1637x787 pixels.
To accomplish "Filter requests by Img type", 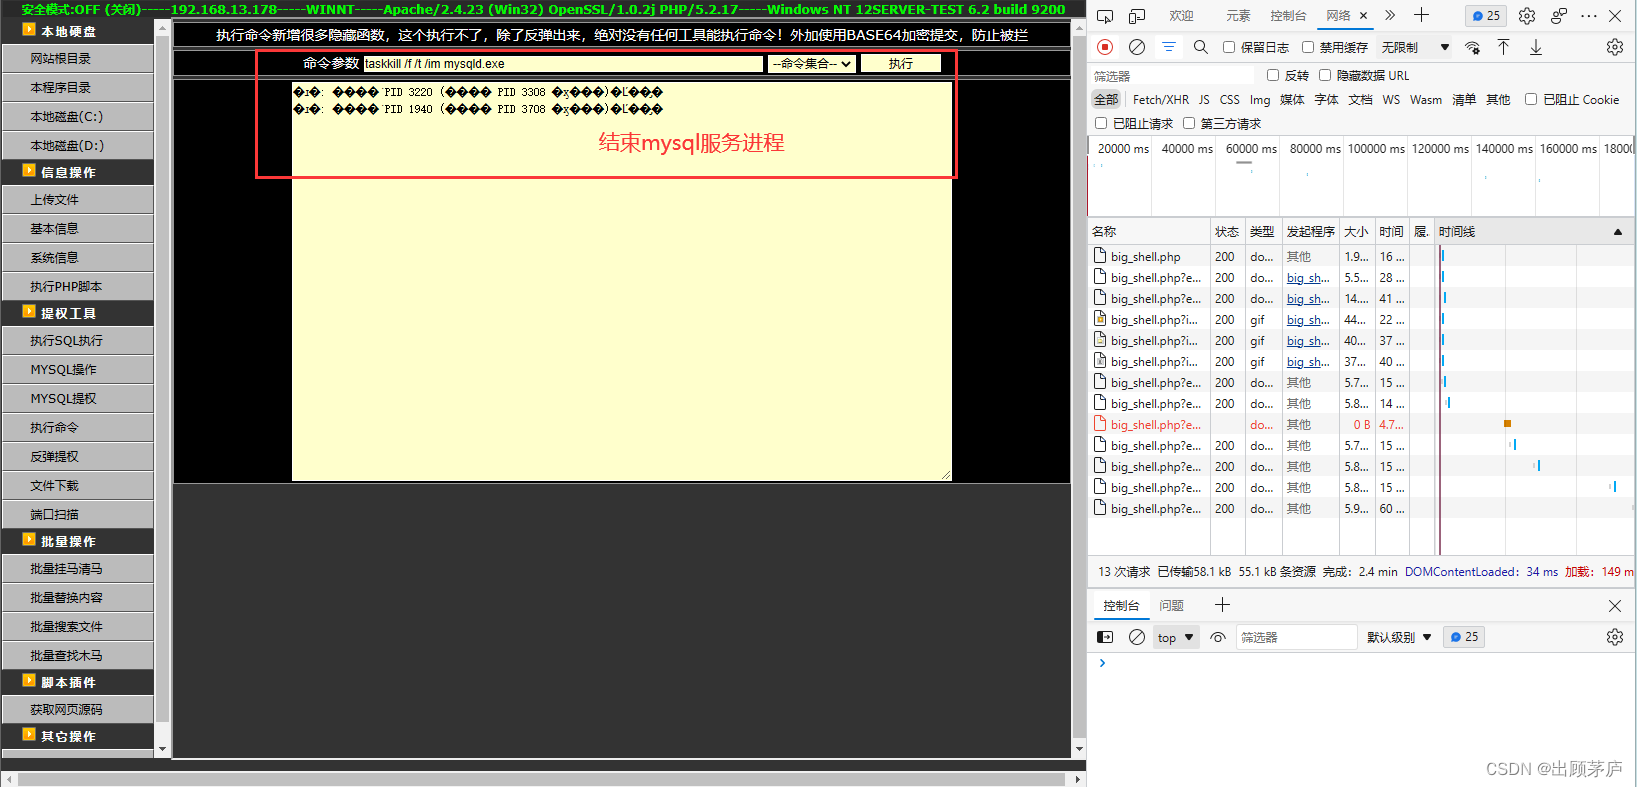I will (1260, 100).
